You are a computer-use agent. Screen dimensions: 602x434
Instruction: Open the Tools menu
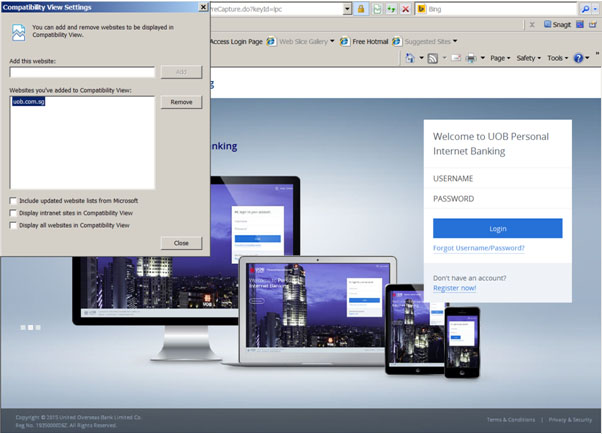pyautogui.click(x=557, y=58)
